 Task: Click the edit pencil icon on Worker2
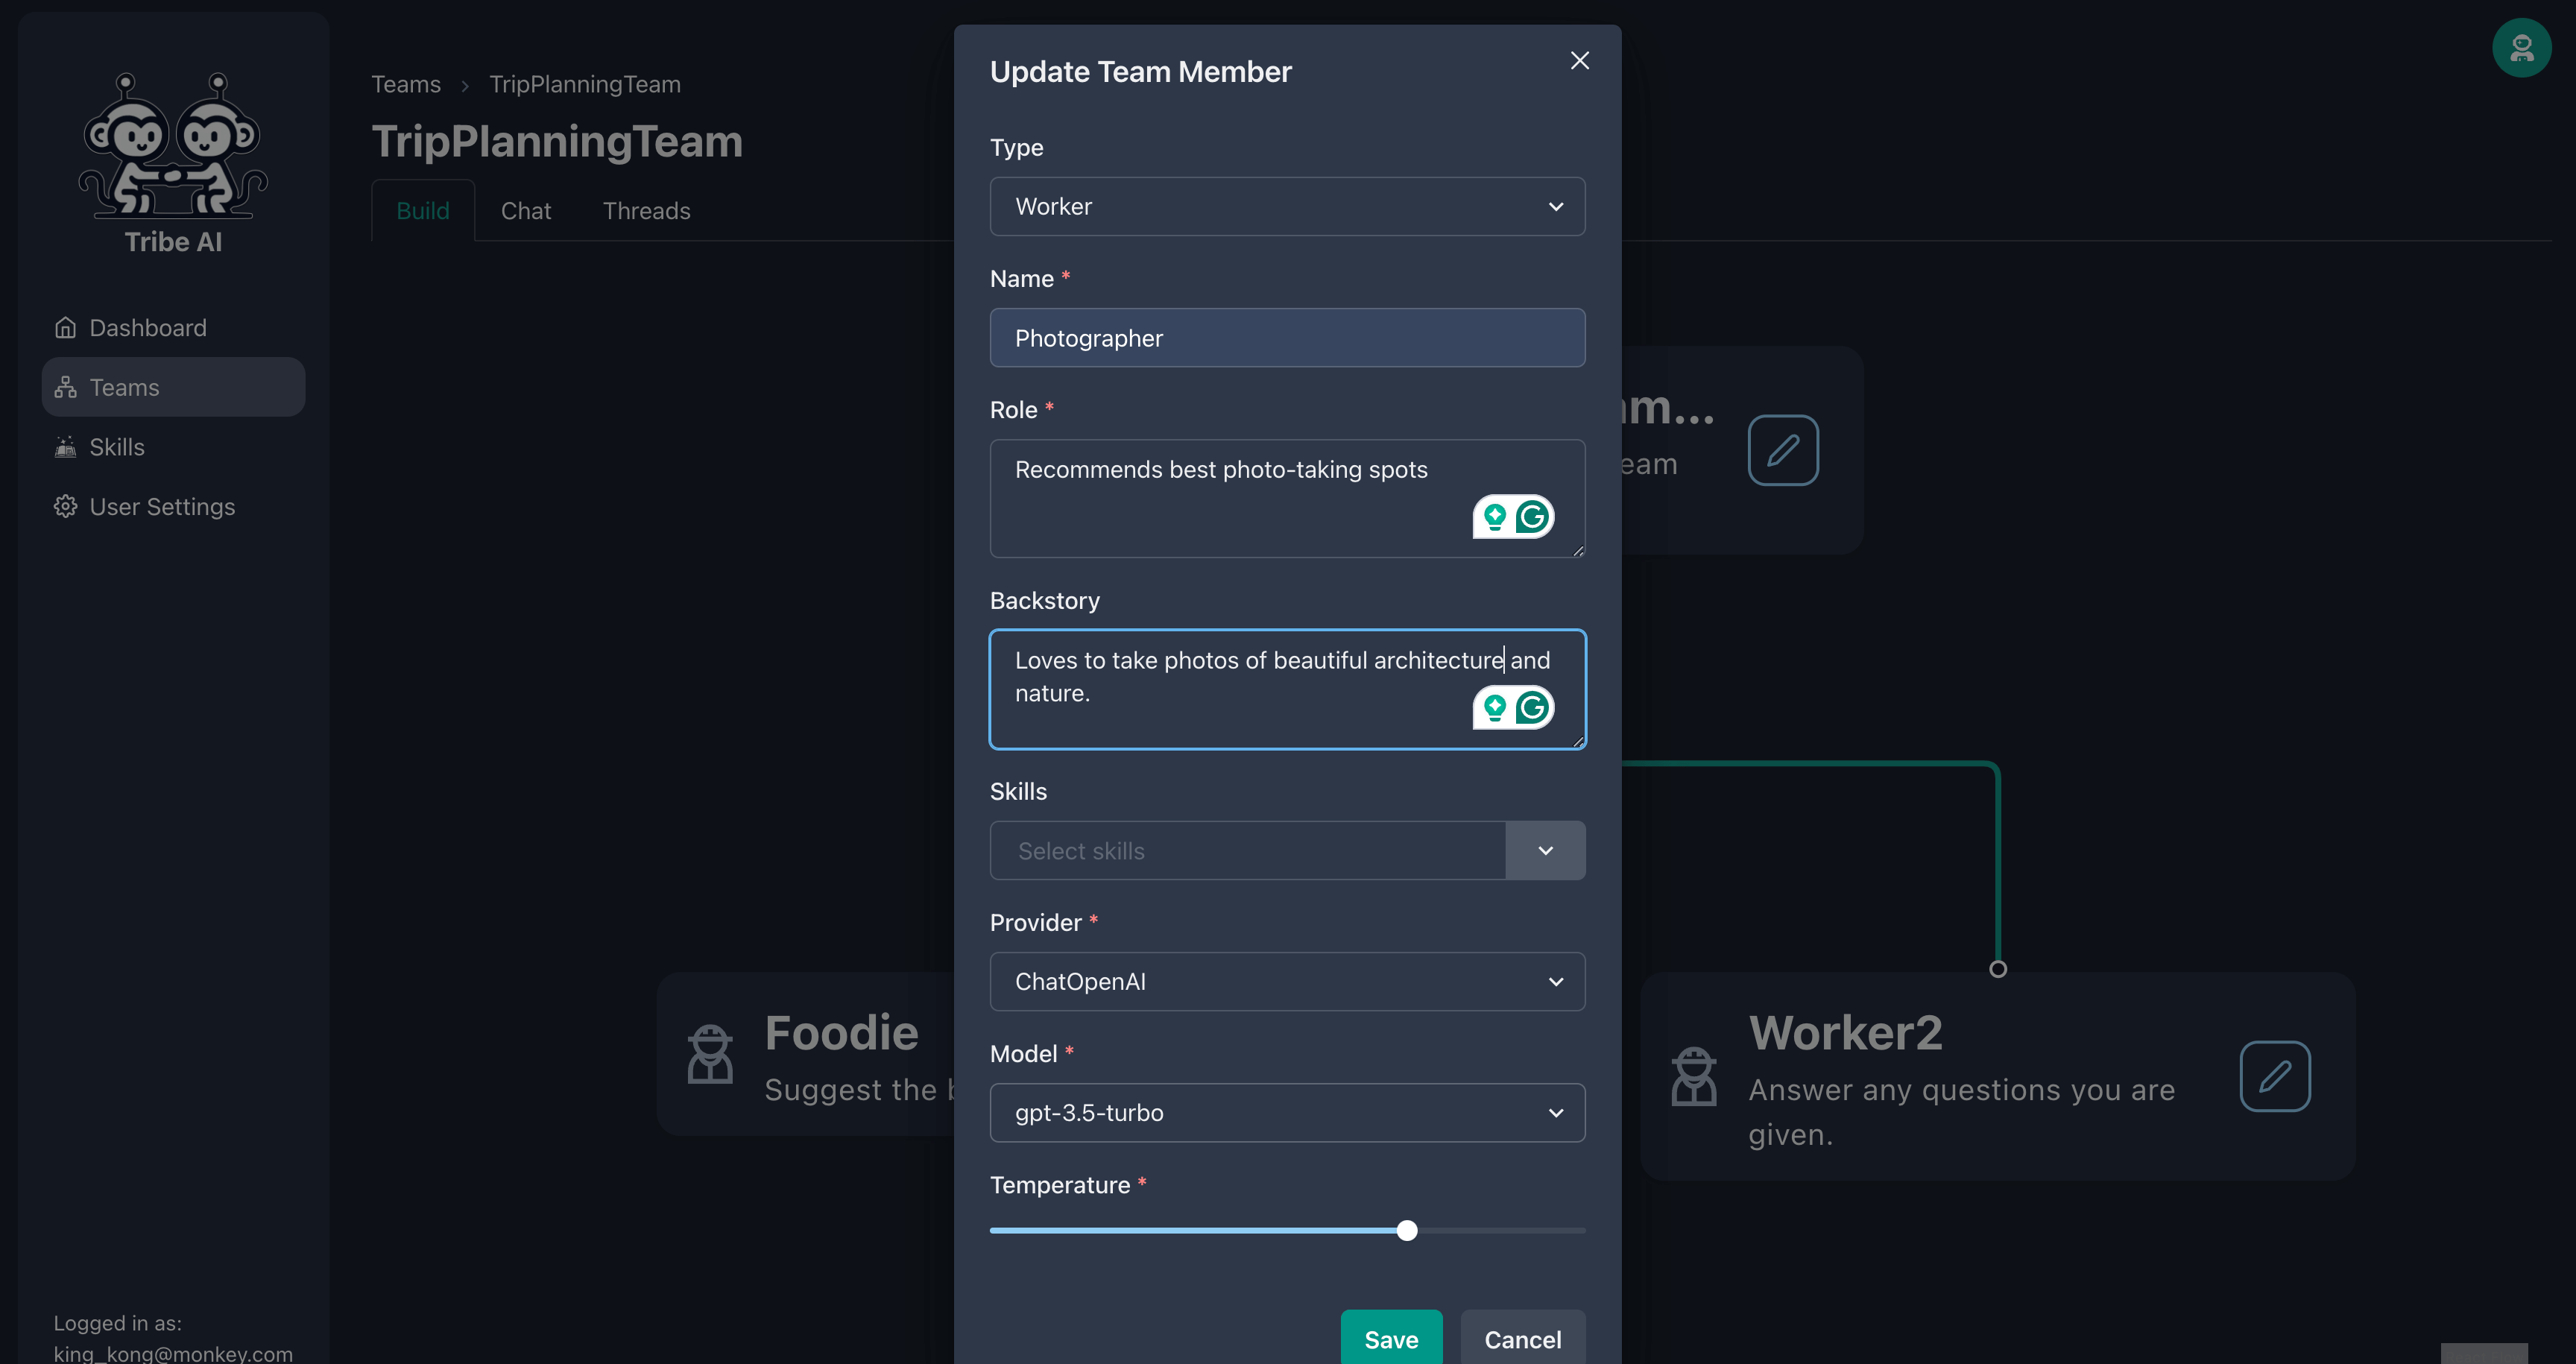pyautogui.click(x=2274, y=1075)
